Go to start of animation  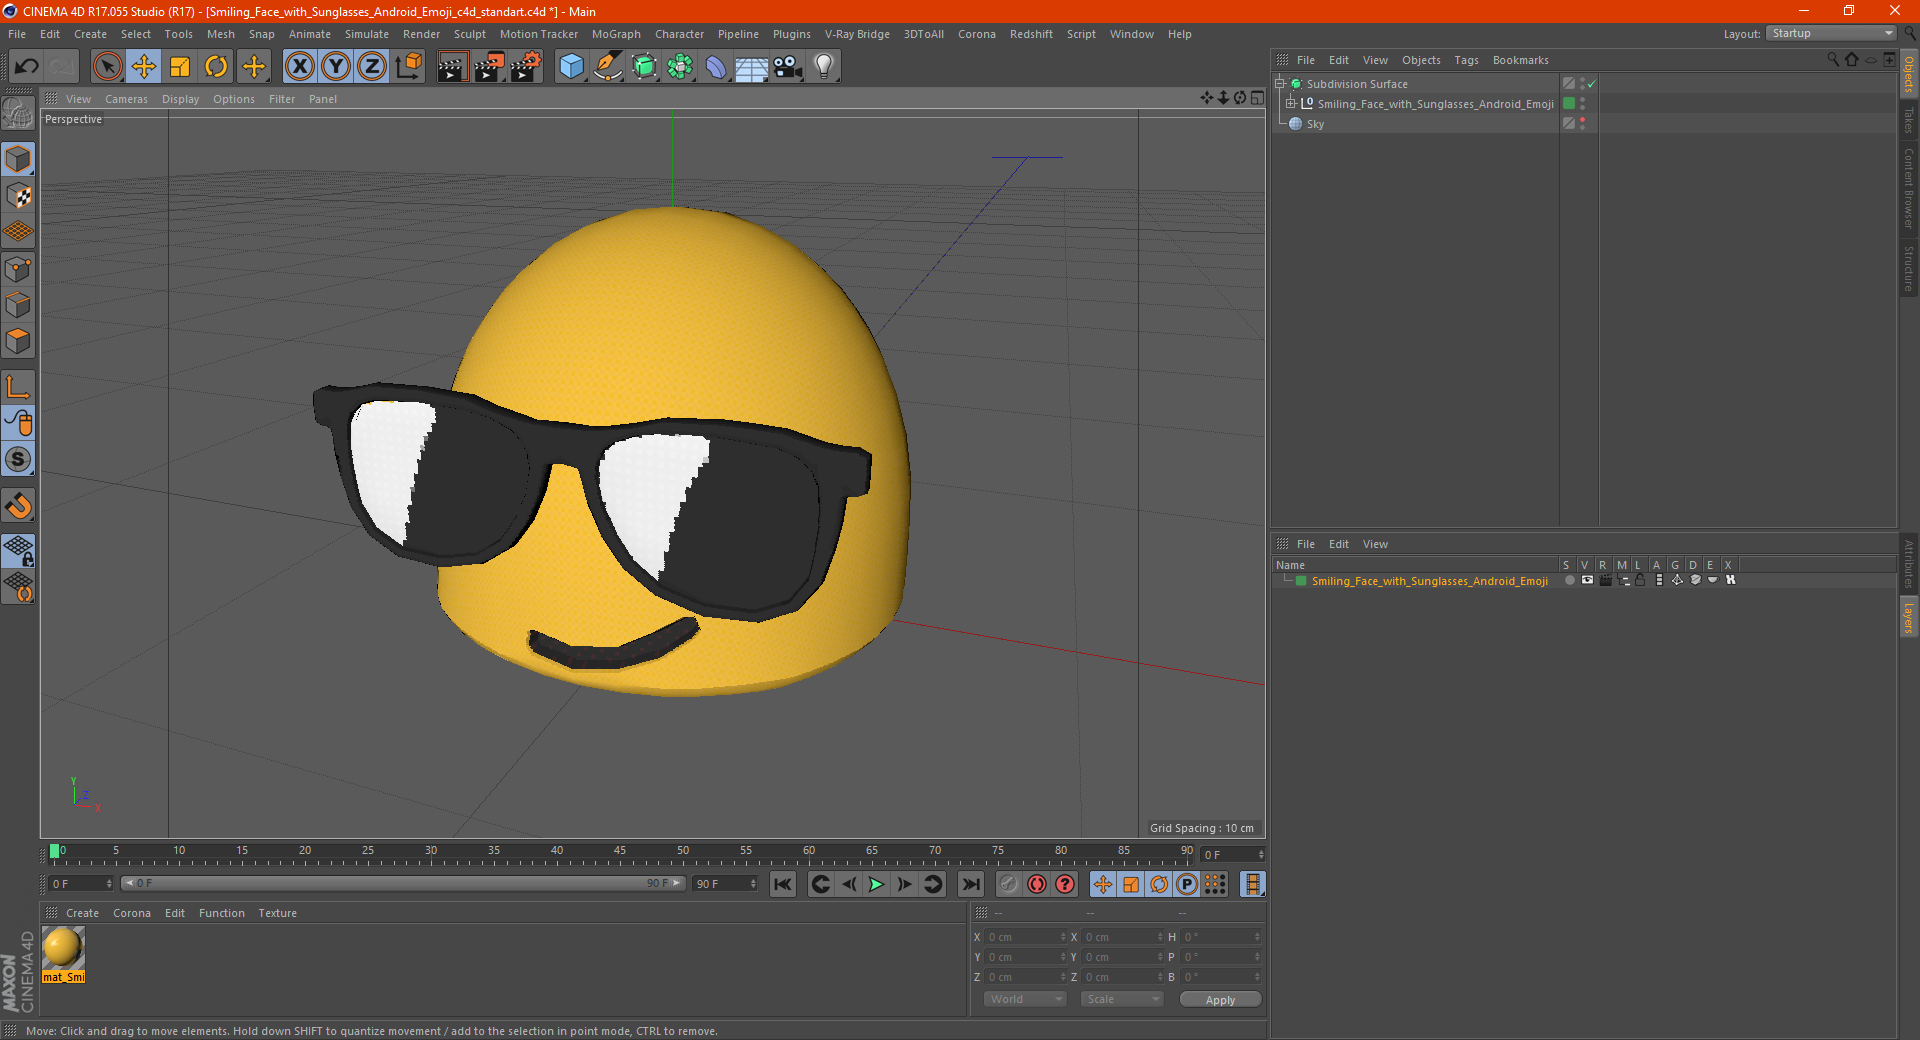point(783,884)
